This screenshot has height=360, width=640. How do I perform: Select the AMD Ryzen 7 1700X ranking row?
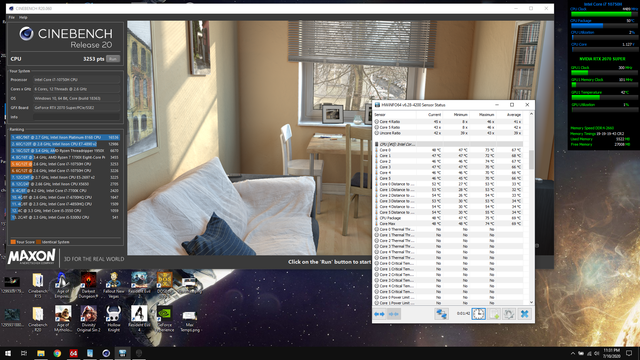(65, 157)
